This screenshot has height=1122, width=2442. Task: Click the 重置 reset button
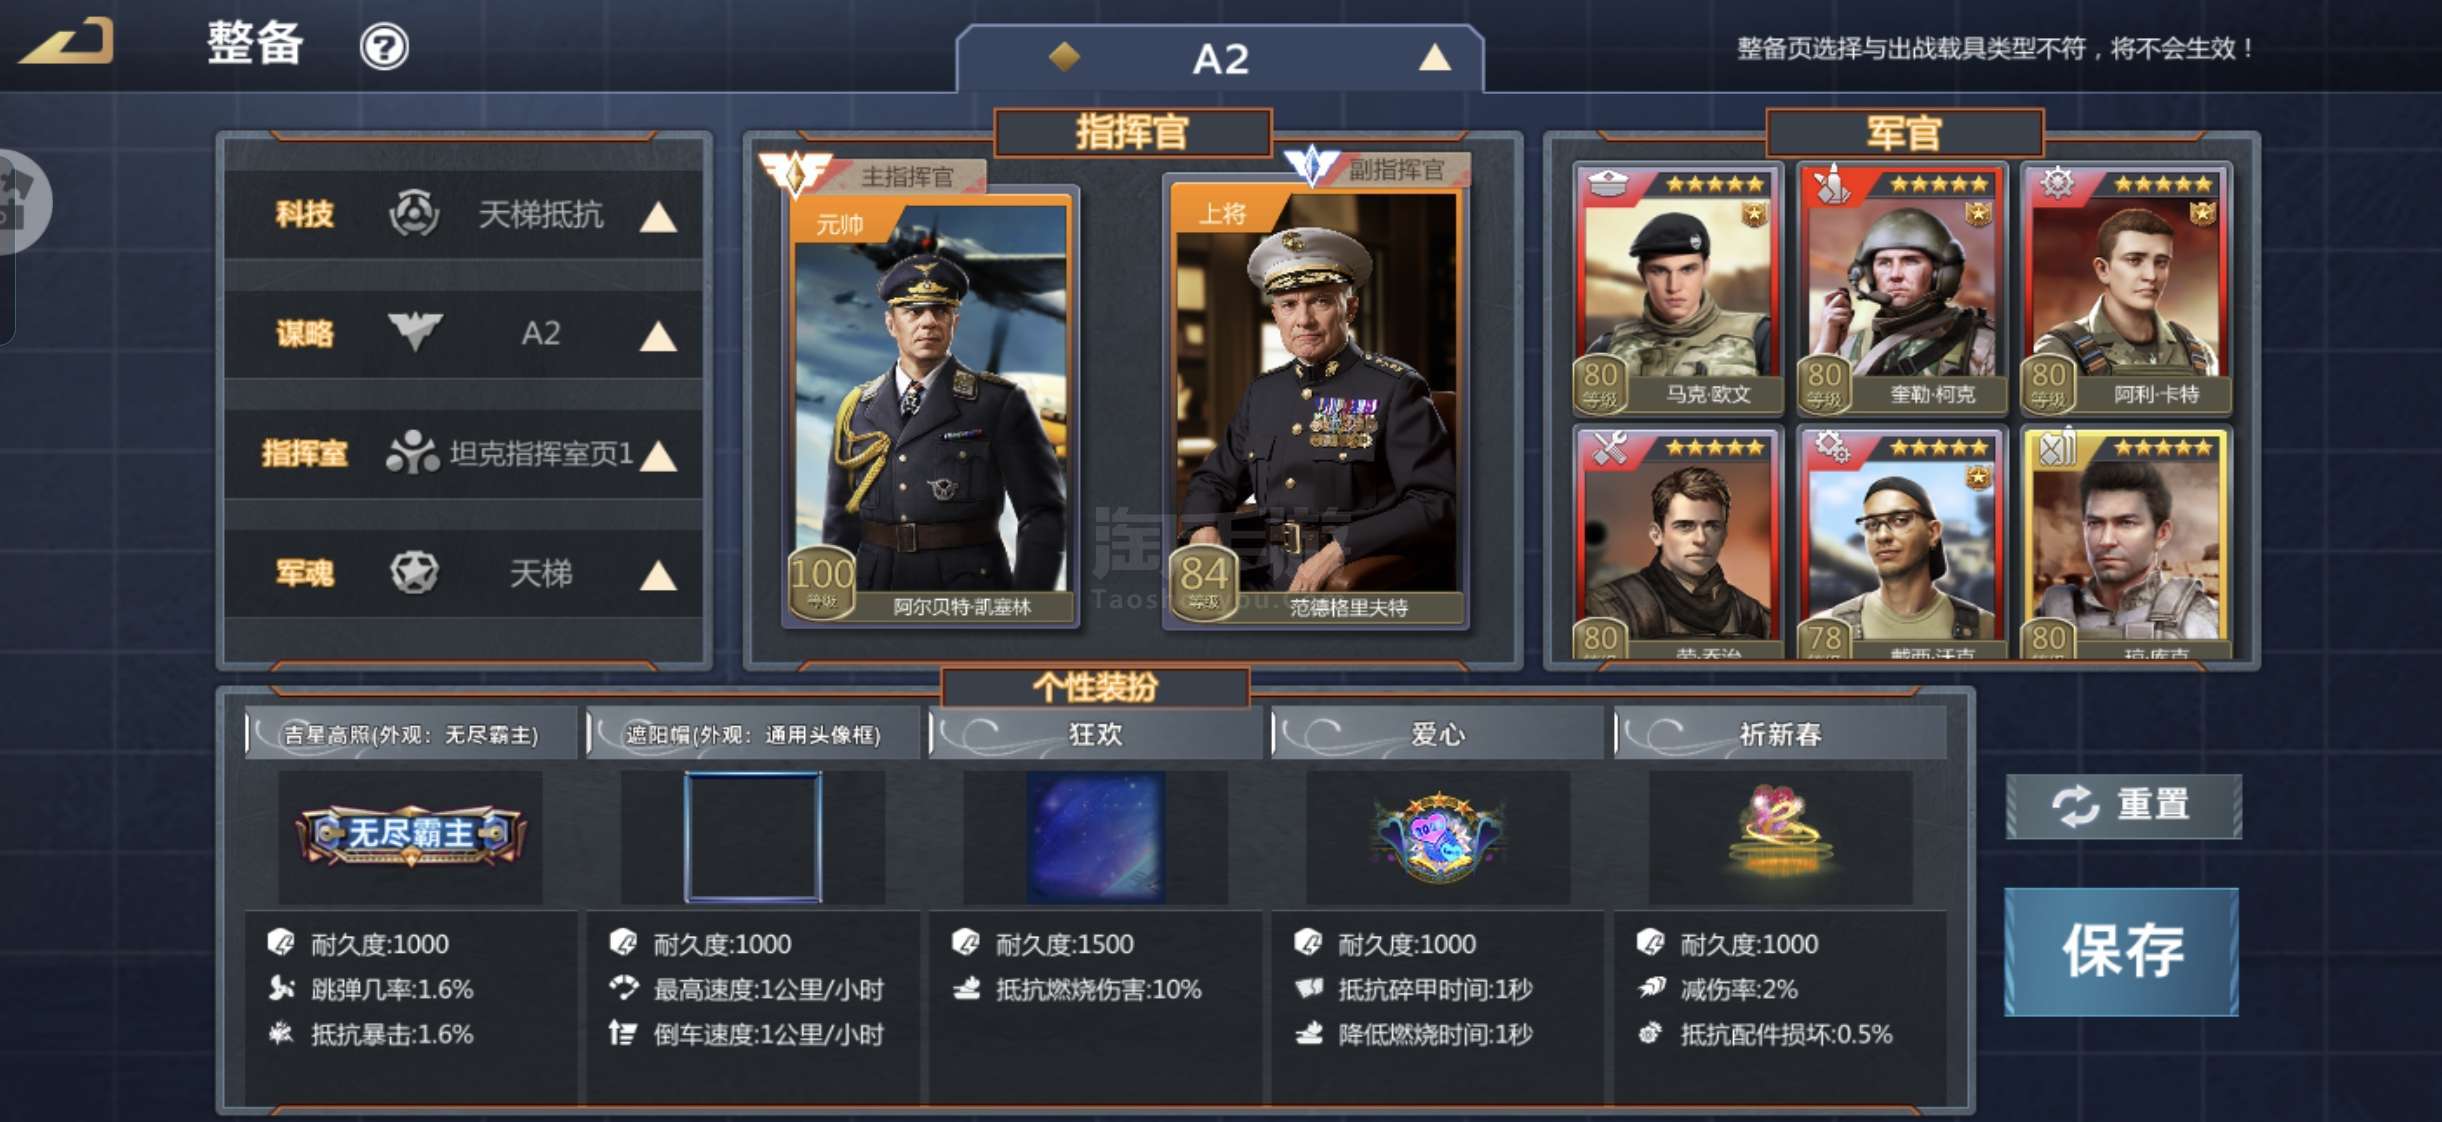2123,806
